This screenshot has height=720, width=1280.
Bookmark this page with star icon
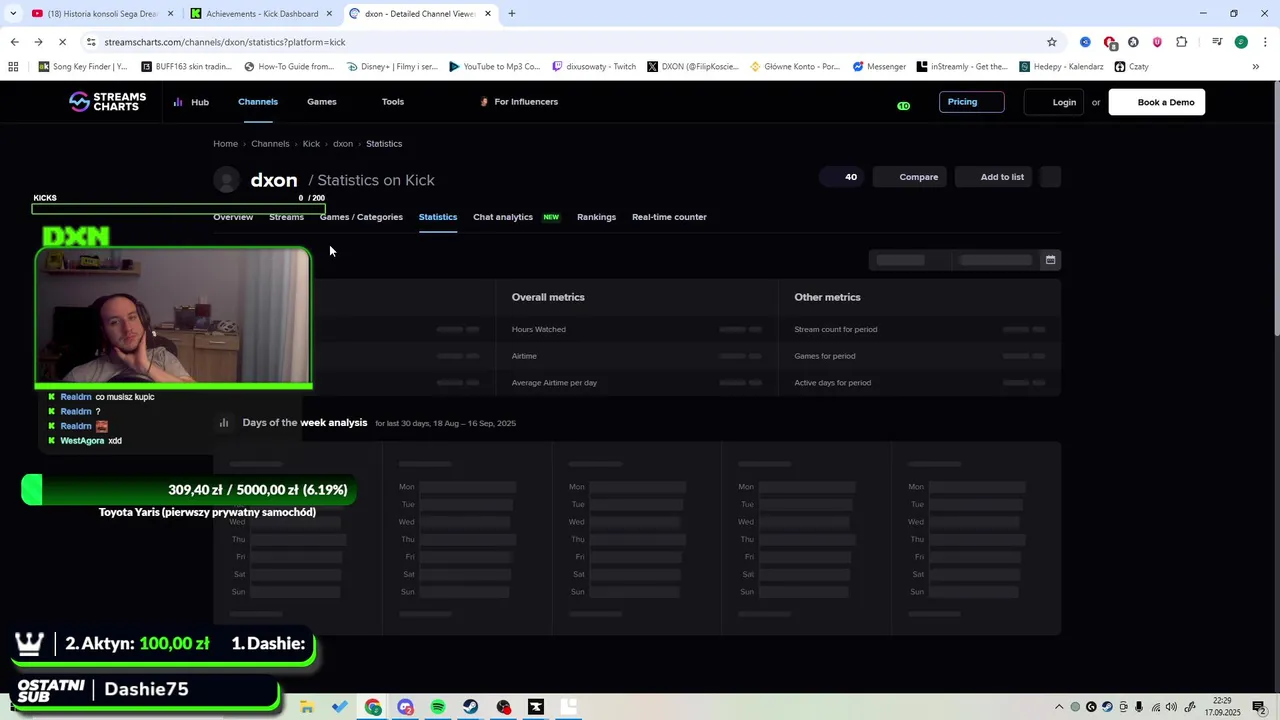[x=1052, y=42]
